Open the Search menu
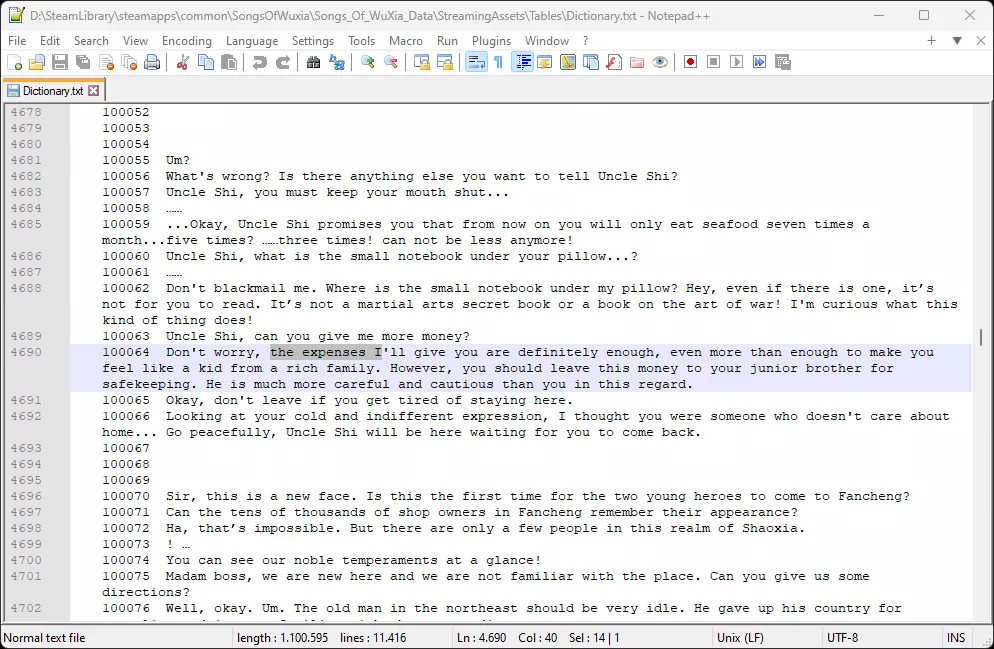 [x=91, y=41]
